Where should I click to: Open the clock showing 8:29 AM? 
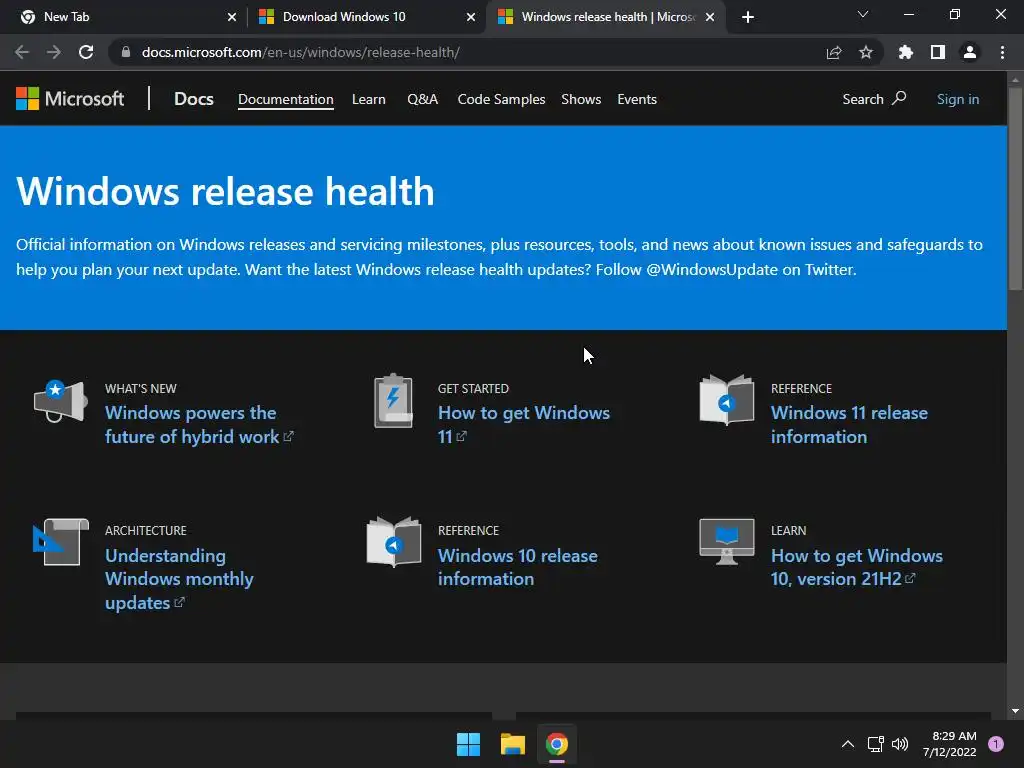pos(949,744)
